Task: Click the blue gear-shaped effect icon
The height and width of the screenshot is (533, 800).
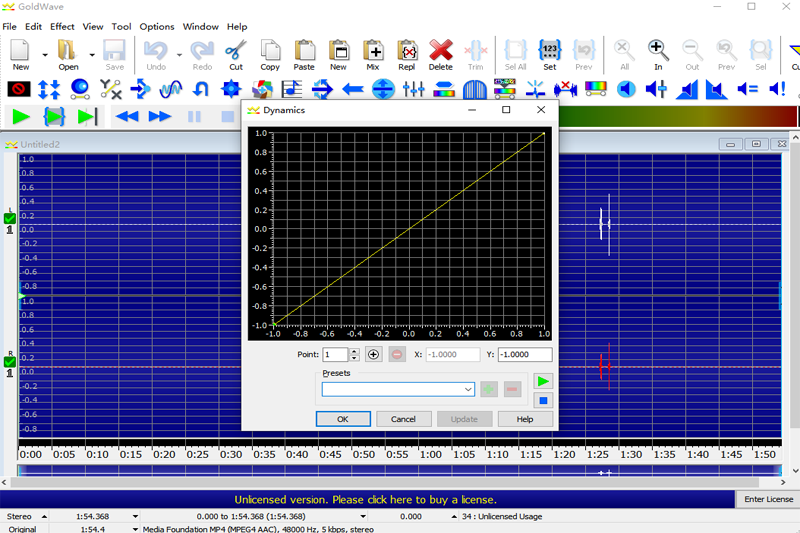Action: [231, 89]
